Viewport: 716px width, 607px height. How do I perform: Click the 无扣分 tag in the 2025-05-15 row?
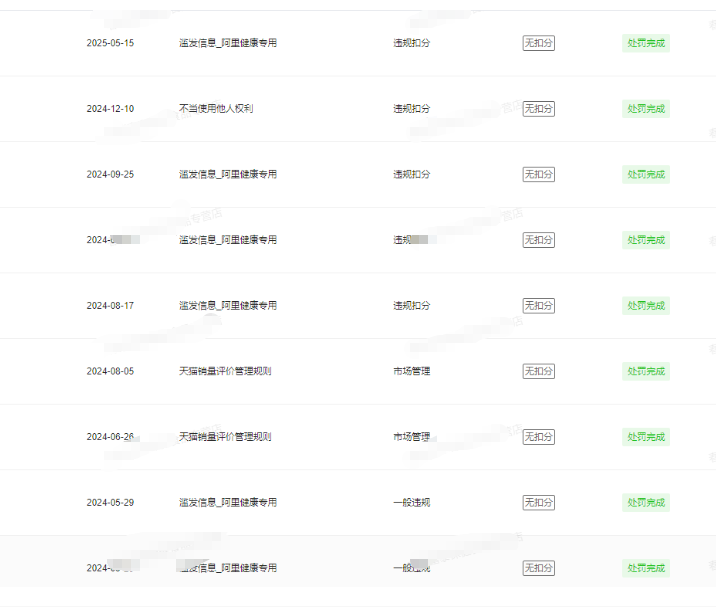pos(538,43)
